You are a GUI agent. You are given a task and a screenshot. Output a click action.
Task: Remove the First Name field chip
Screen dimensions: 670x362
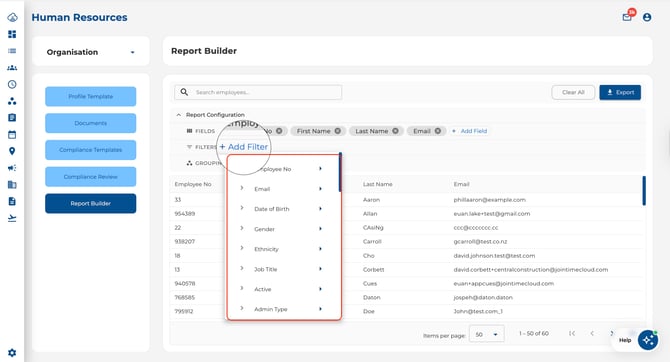(338, 131)
